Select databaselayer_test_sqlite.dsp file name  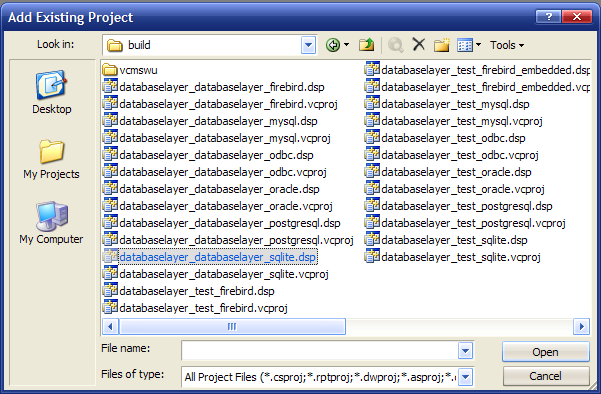455,240
